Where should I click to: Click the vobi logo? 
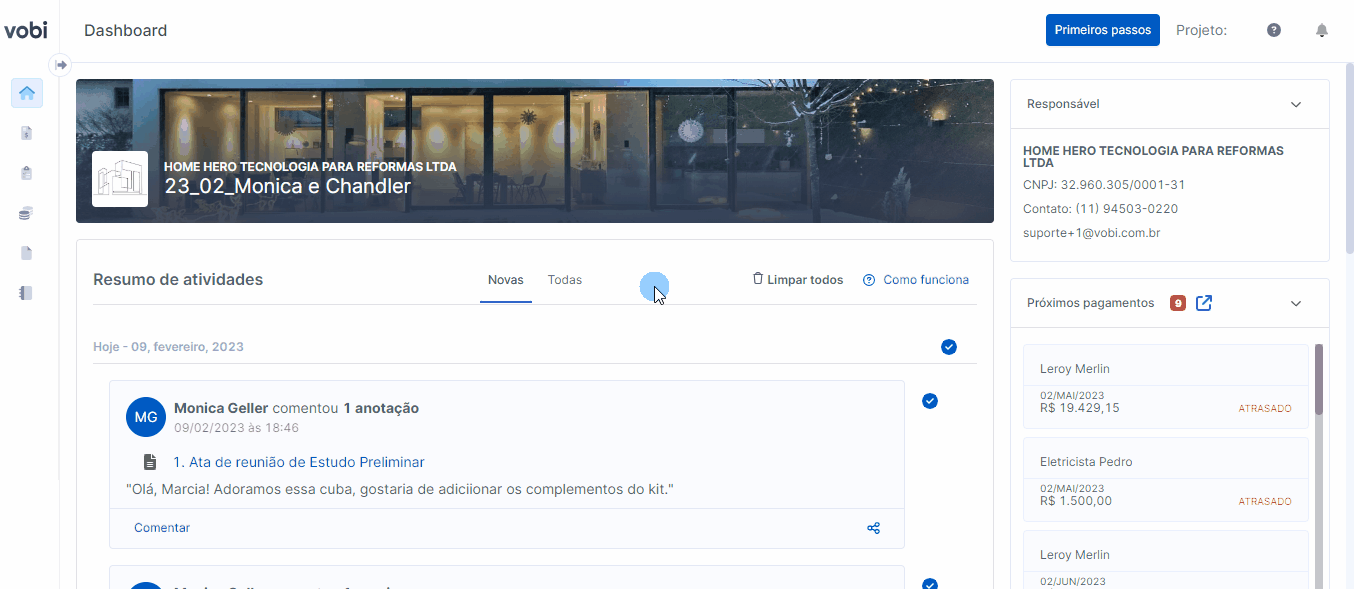25,30
